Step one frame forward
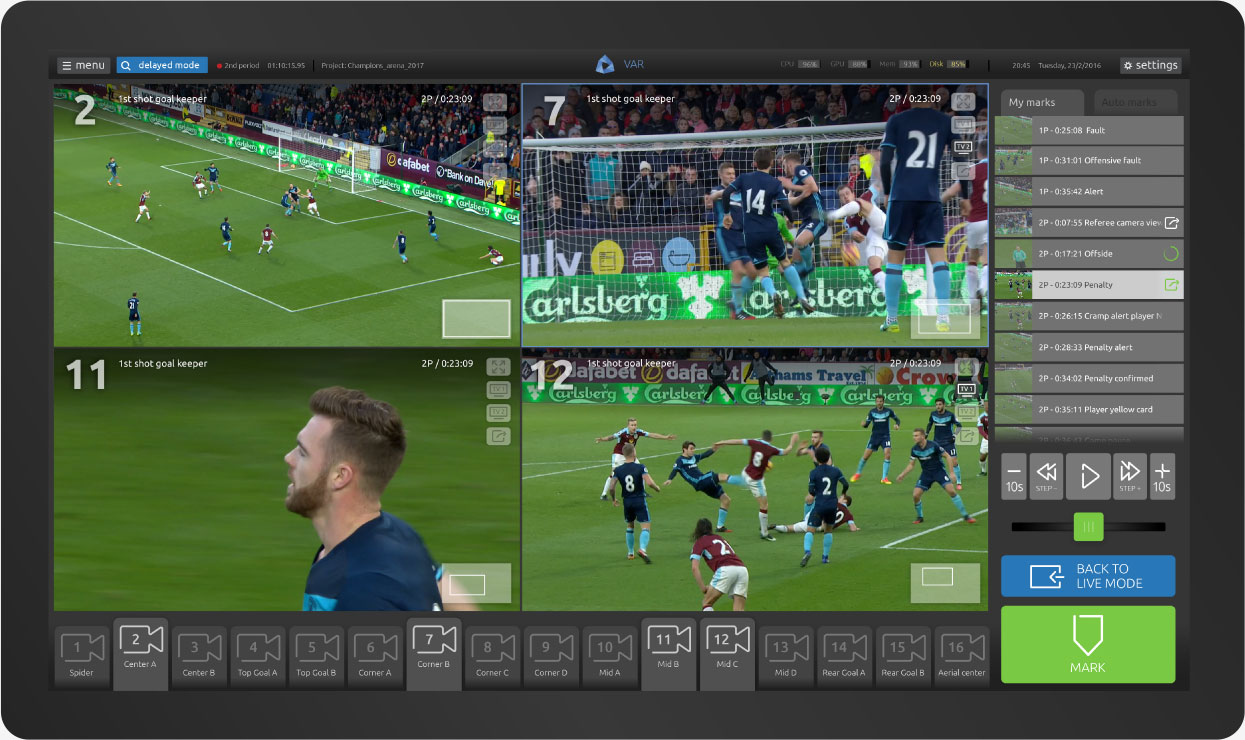The width and height of the screenshot is (1245, 740). [x=1130, y=476]
